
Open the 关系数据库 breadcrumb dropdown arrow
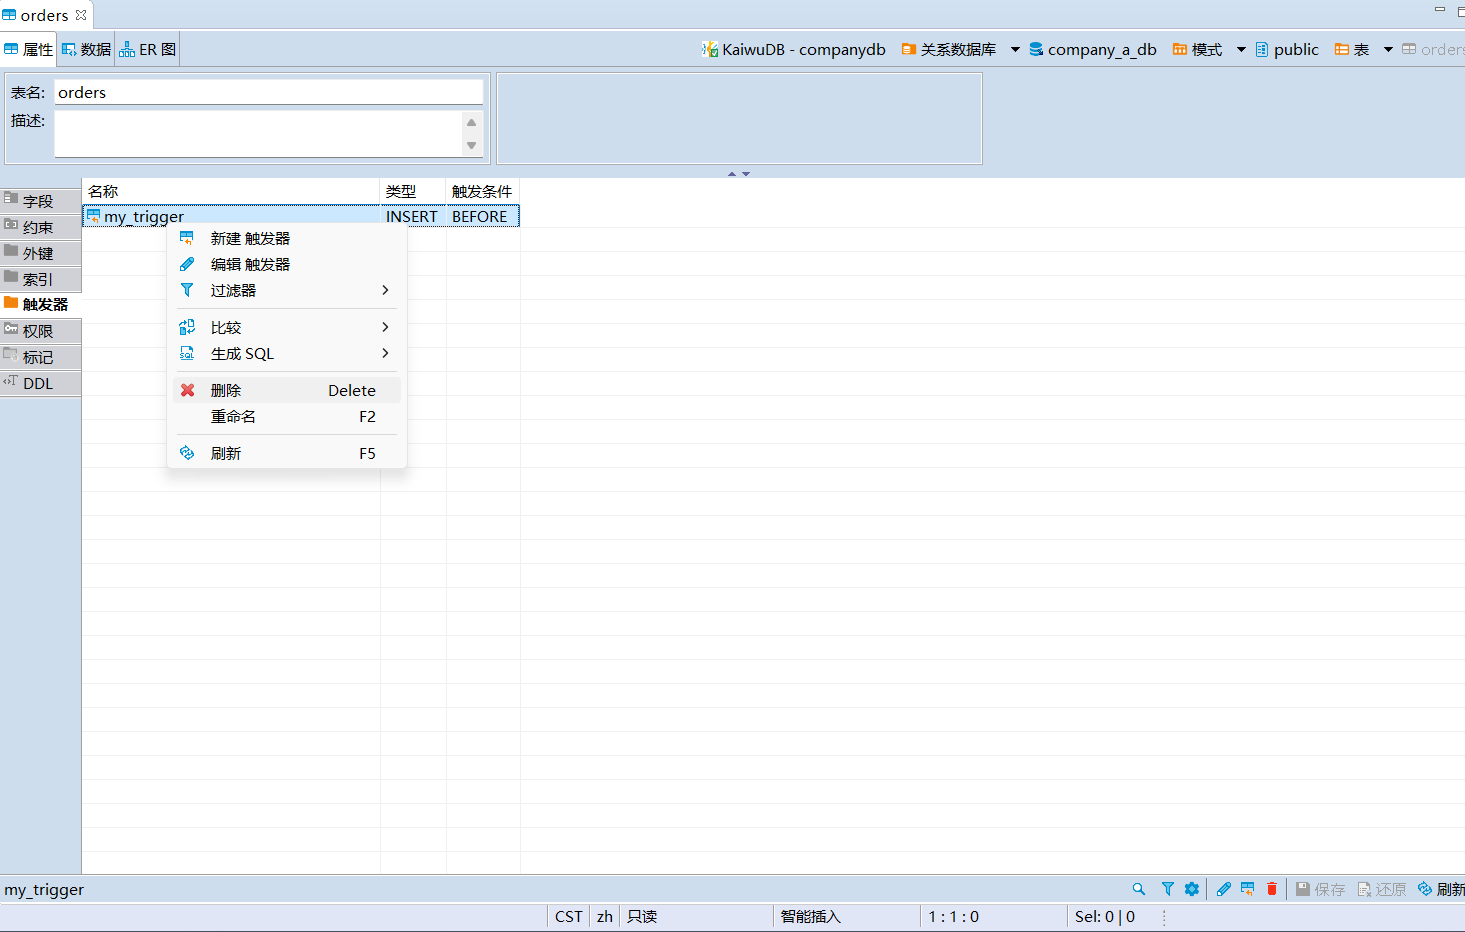coord(1014,49)
